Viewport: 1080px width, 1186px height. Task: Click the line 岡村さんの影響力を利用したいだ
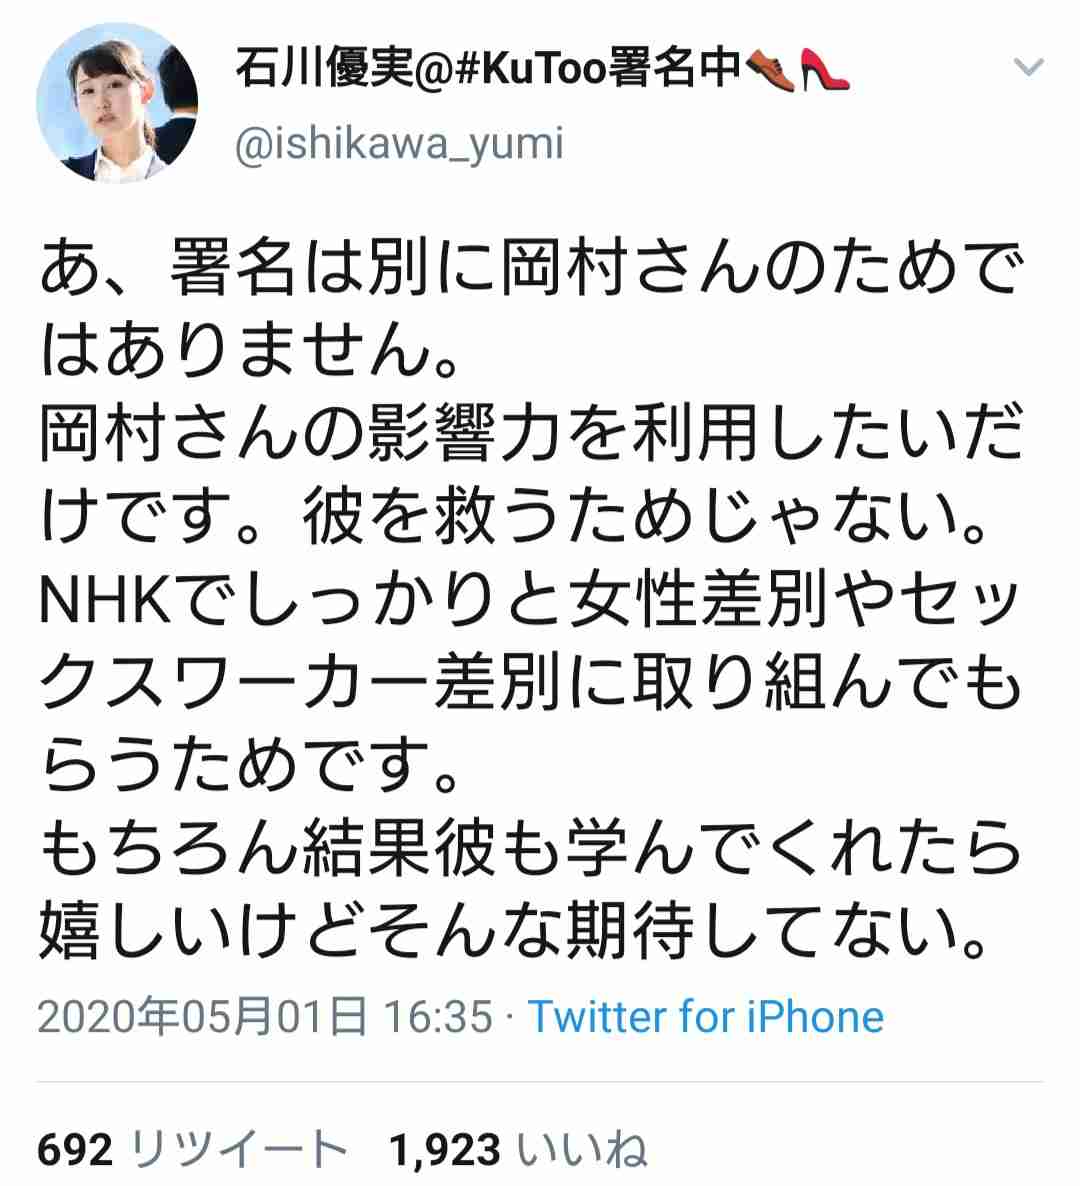click(531, 433)
